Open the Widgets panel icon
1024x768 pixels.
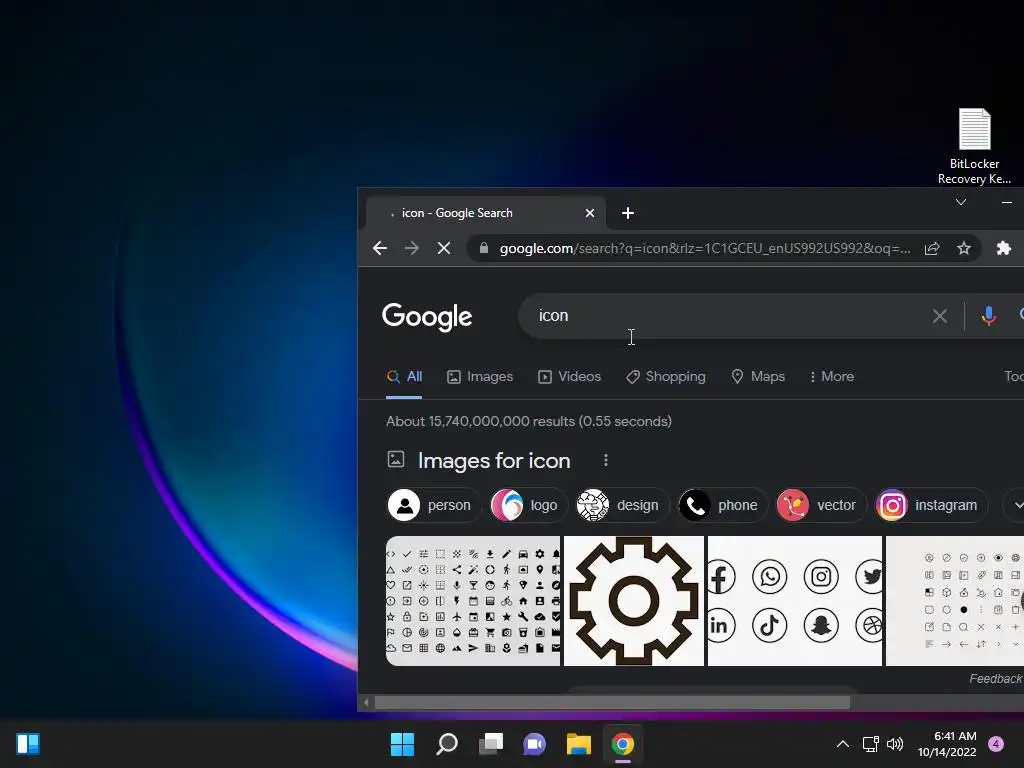pyautogui.click(x=28, y=744)
